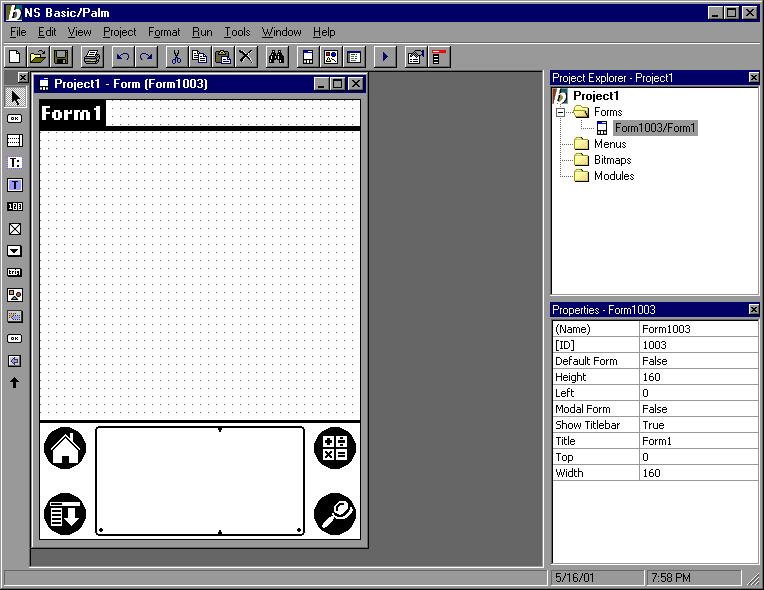Cut selection with the scissors icon
Image resolution: width=764 pixels, height=590 pixels.
click(x=176, y=57)
